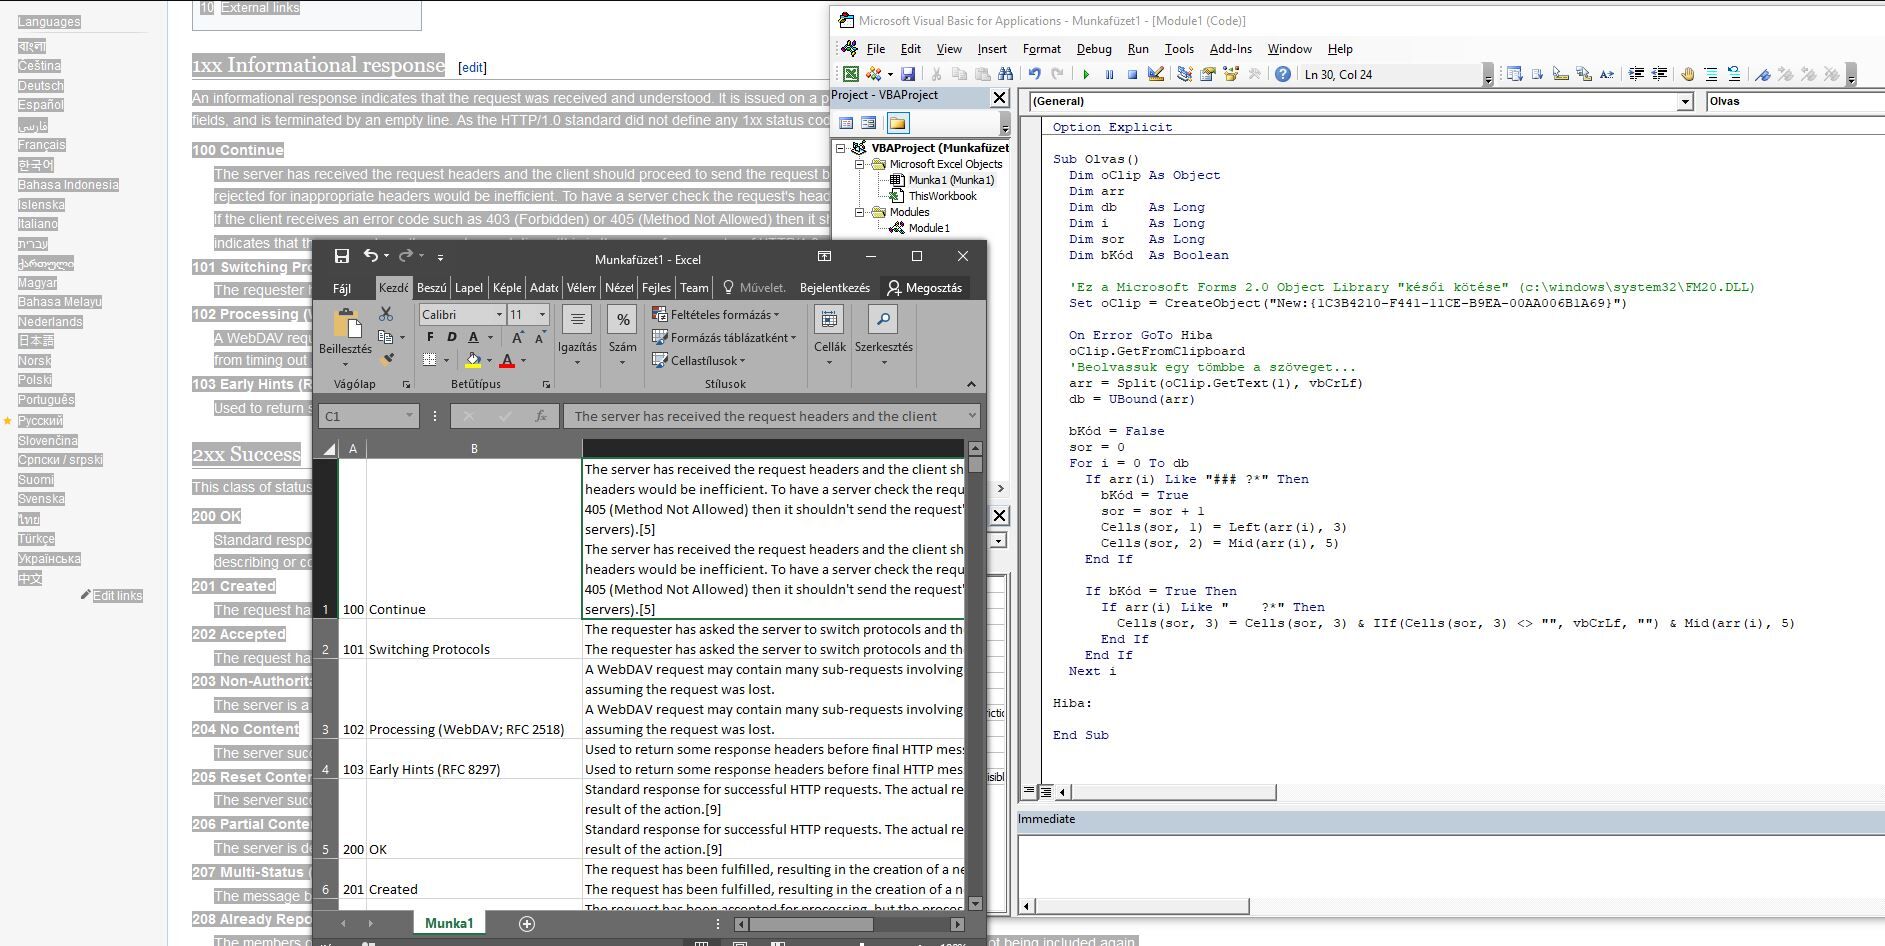This screenshot has width=1885, height=946.
Task: Open the Fájl tab in Excel
Action: (x=342, y=288)
